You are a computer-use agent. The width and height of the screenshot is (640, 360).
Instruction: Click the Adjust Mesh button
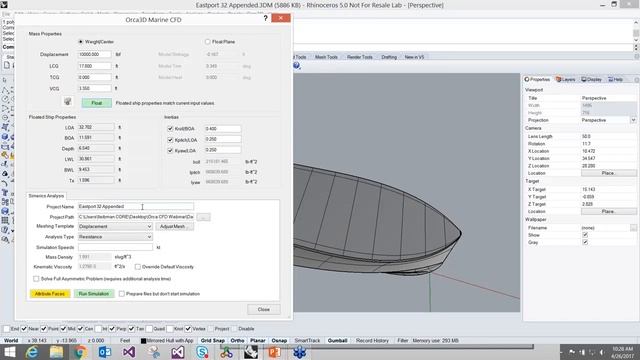(174, 226)
